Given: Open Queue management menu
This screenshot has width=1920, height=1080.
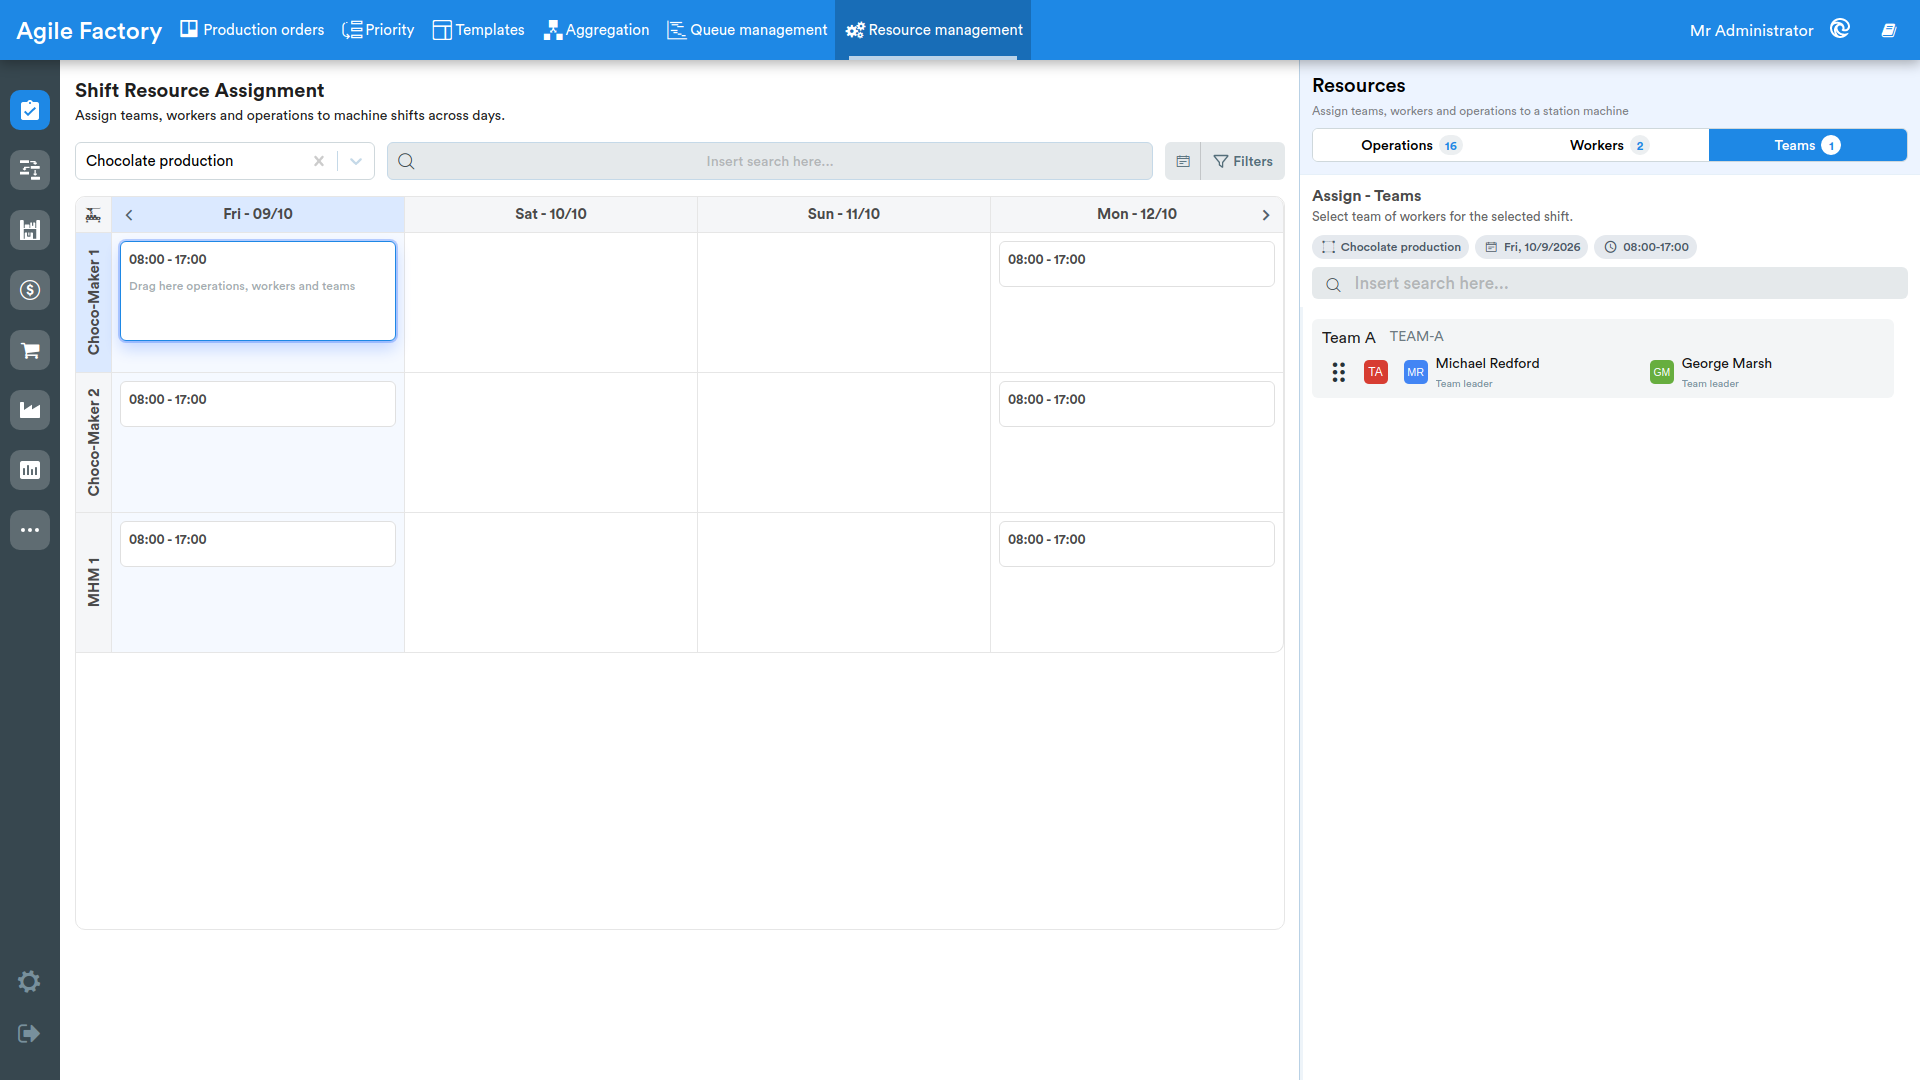Looking at the screenshot, I should (747, 30).
